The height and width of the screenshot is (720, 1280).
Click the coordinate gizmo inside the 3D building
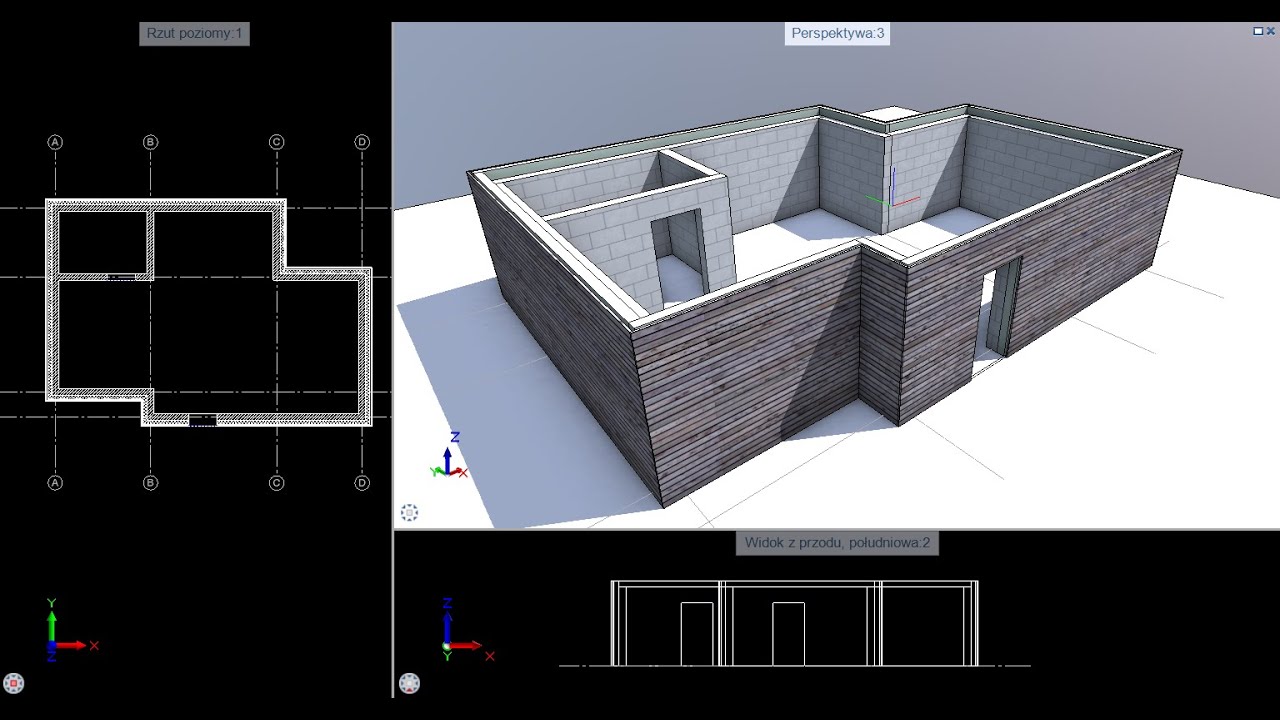(x=892, y=190)
